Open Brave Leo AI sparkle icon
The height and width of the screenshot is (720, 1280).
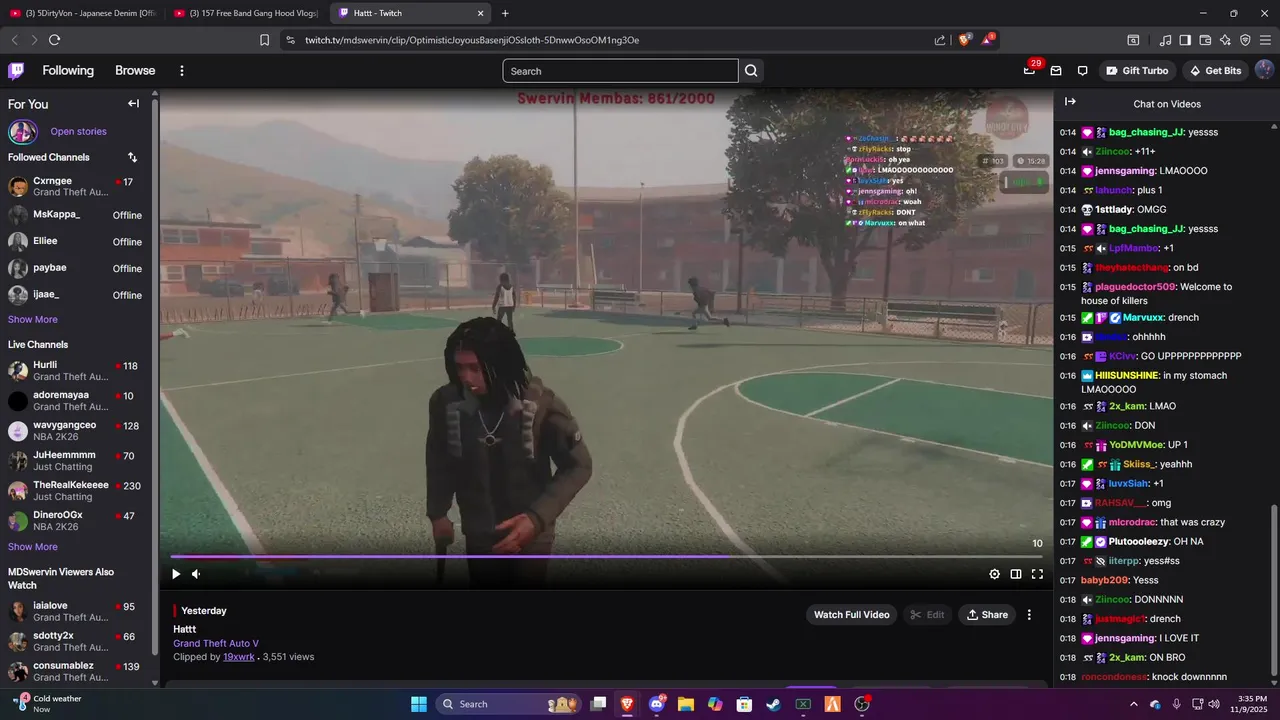pyautogui.click(x=1225, y=40)
